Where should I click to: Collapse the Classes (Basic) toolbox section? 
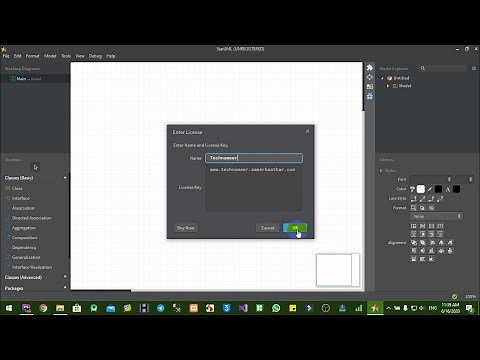click(x=65, y=178)
